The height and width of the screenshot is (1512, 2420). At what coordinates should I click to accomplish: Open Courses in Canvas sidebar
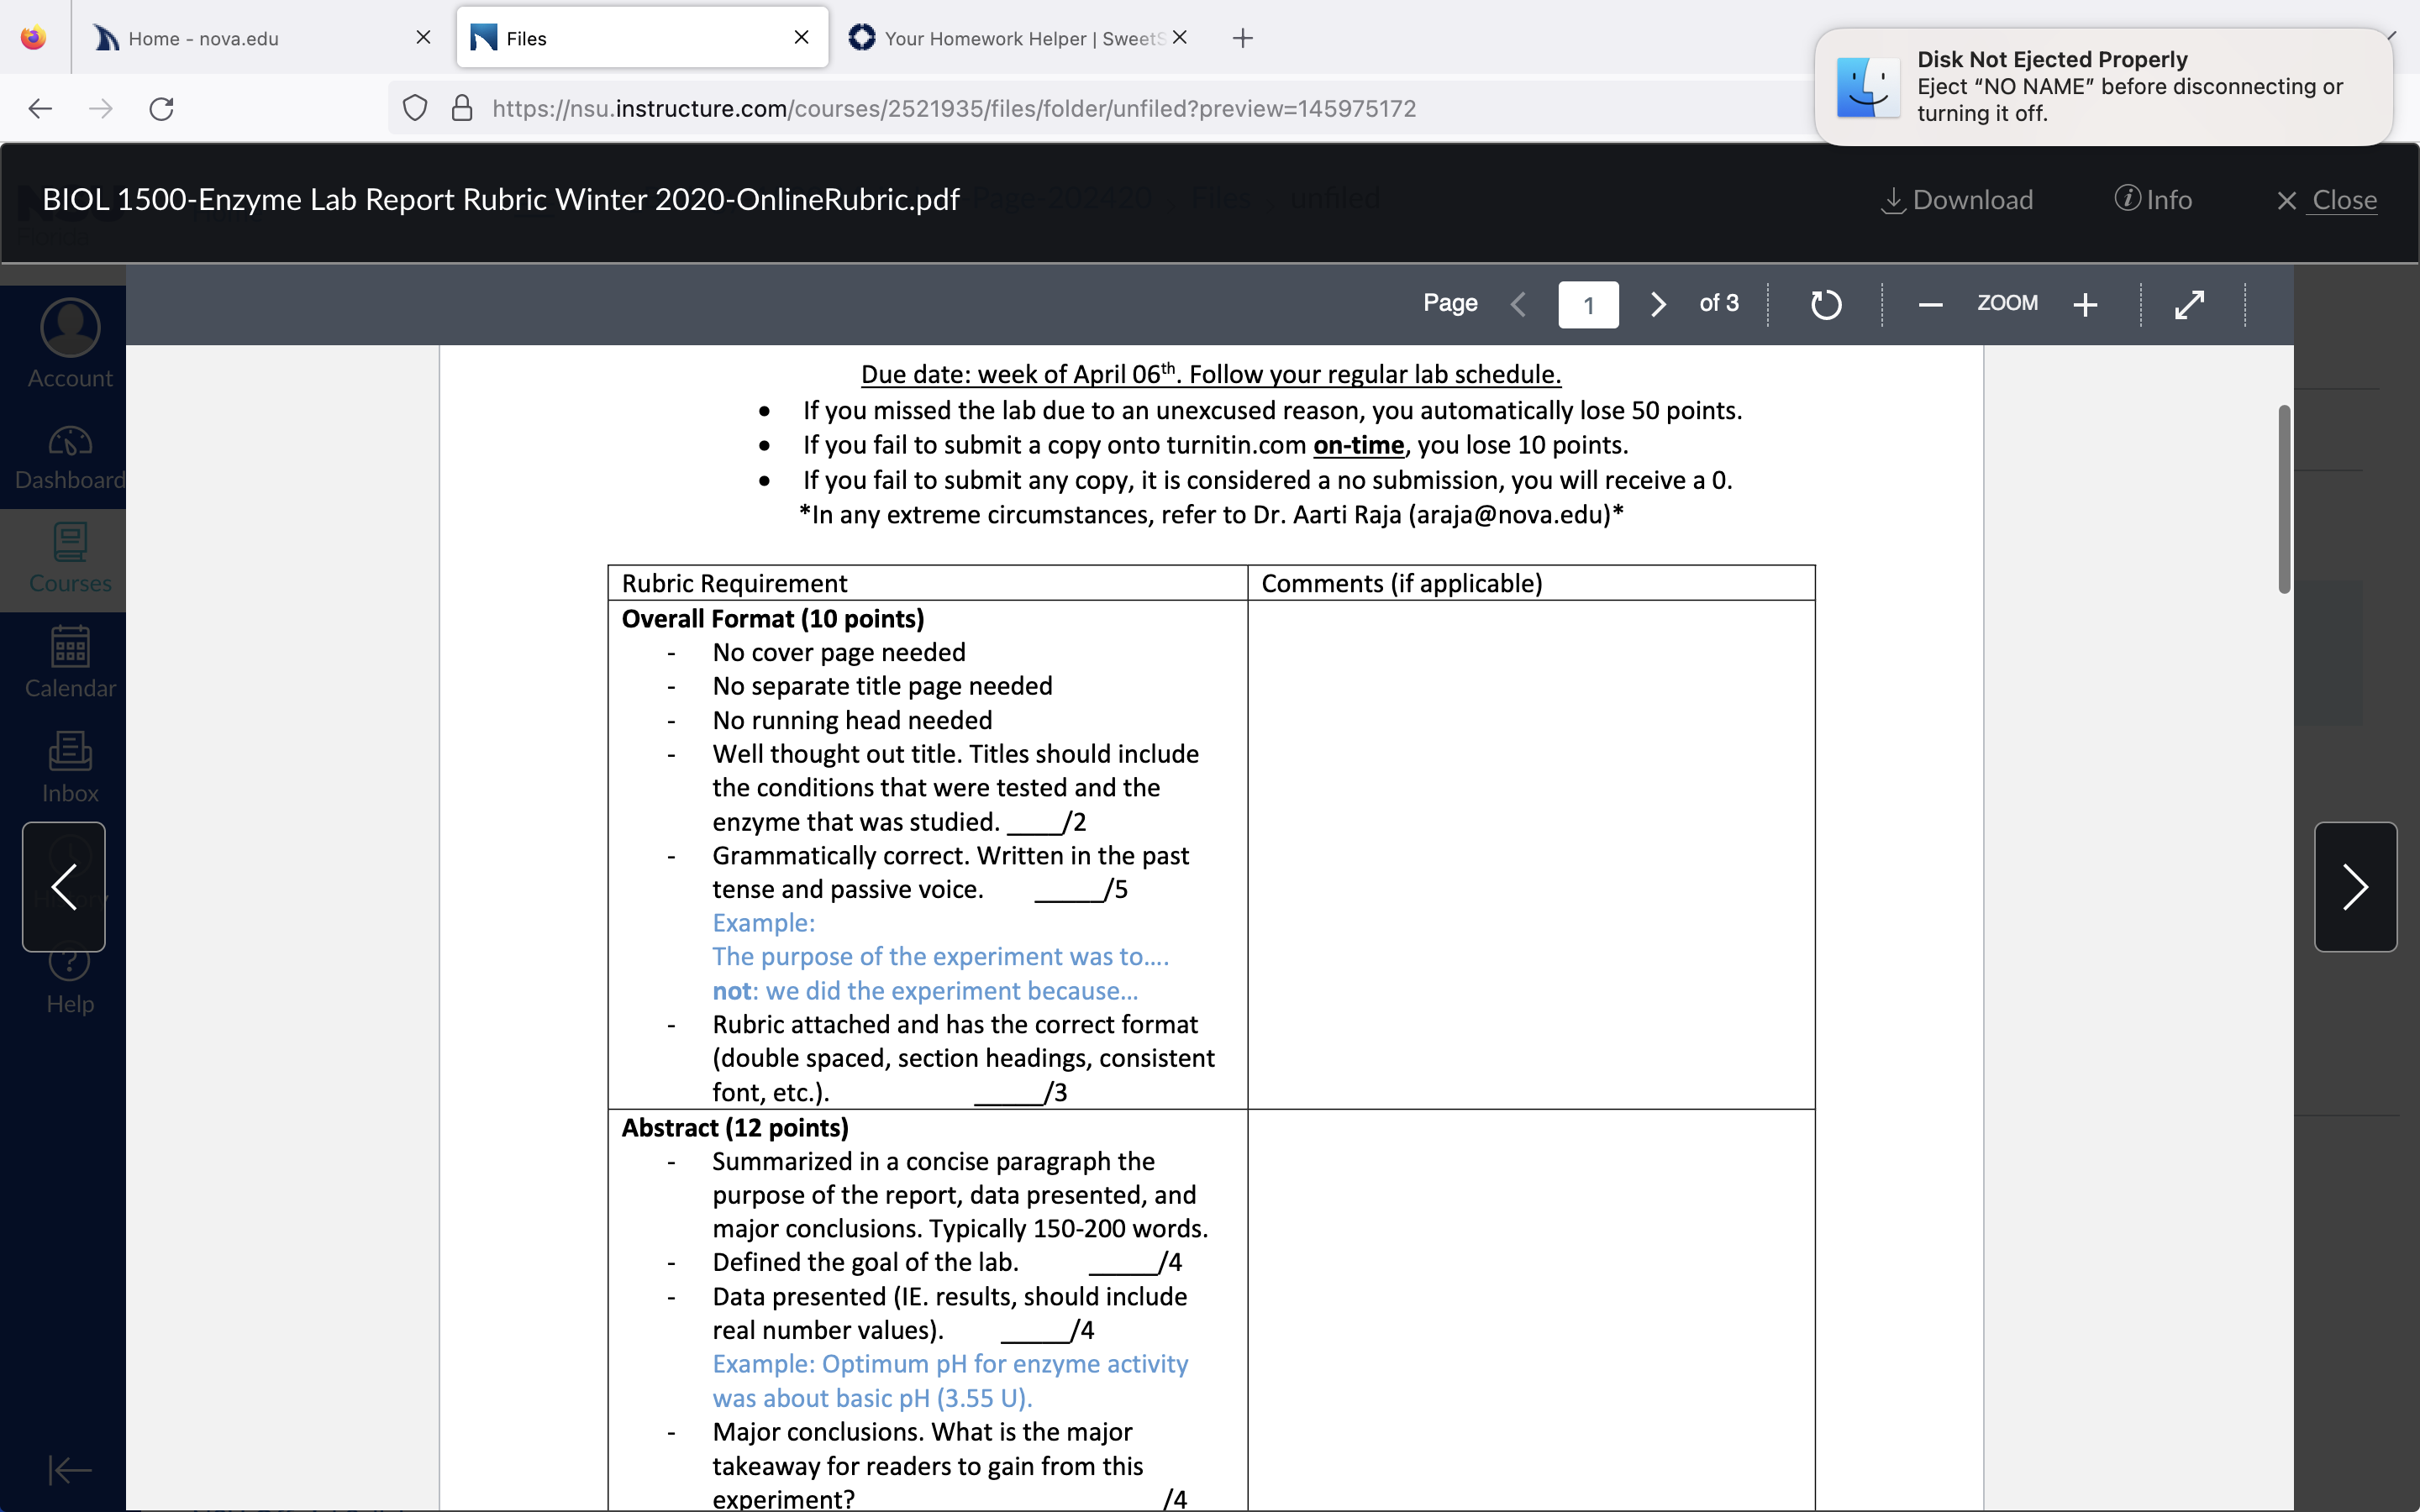click(x=70, y=559)
